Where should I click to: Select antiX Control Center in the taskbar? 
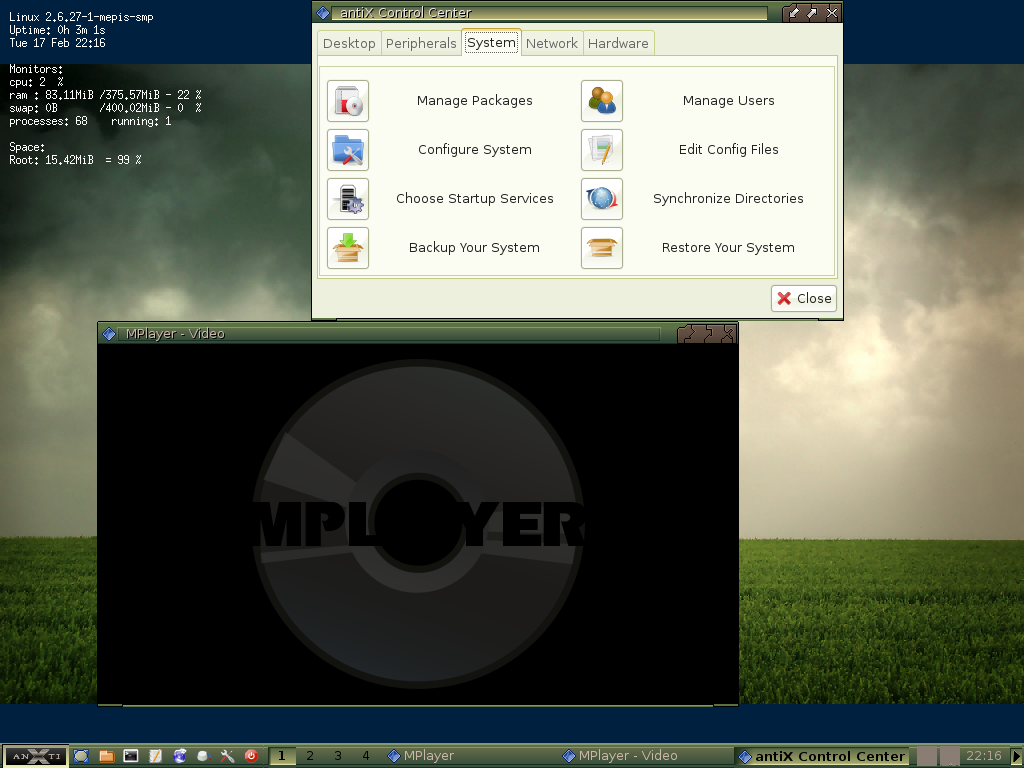822,756
